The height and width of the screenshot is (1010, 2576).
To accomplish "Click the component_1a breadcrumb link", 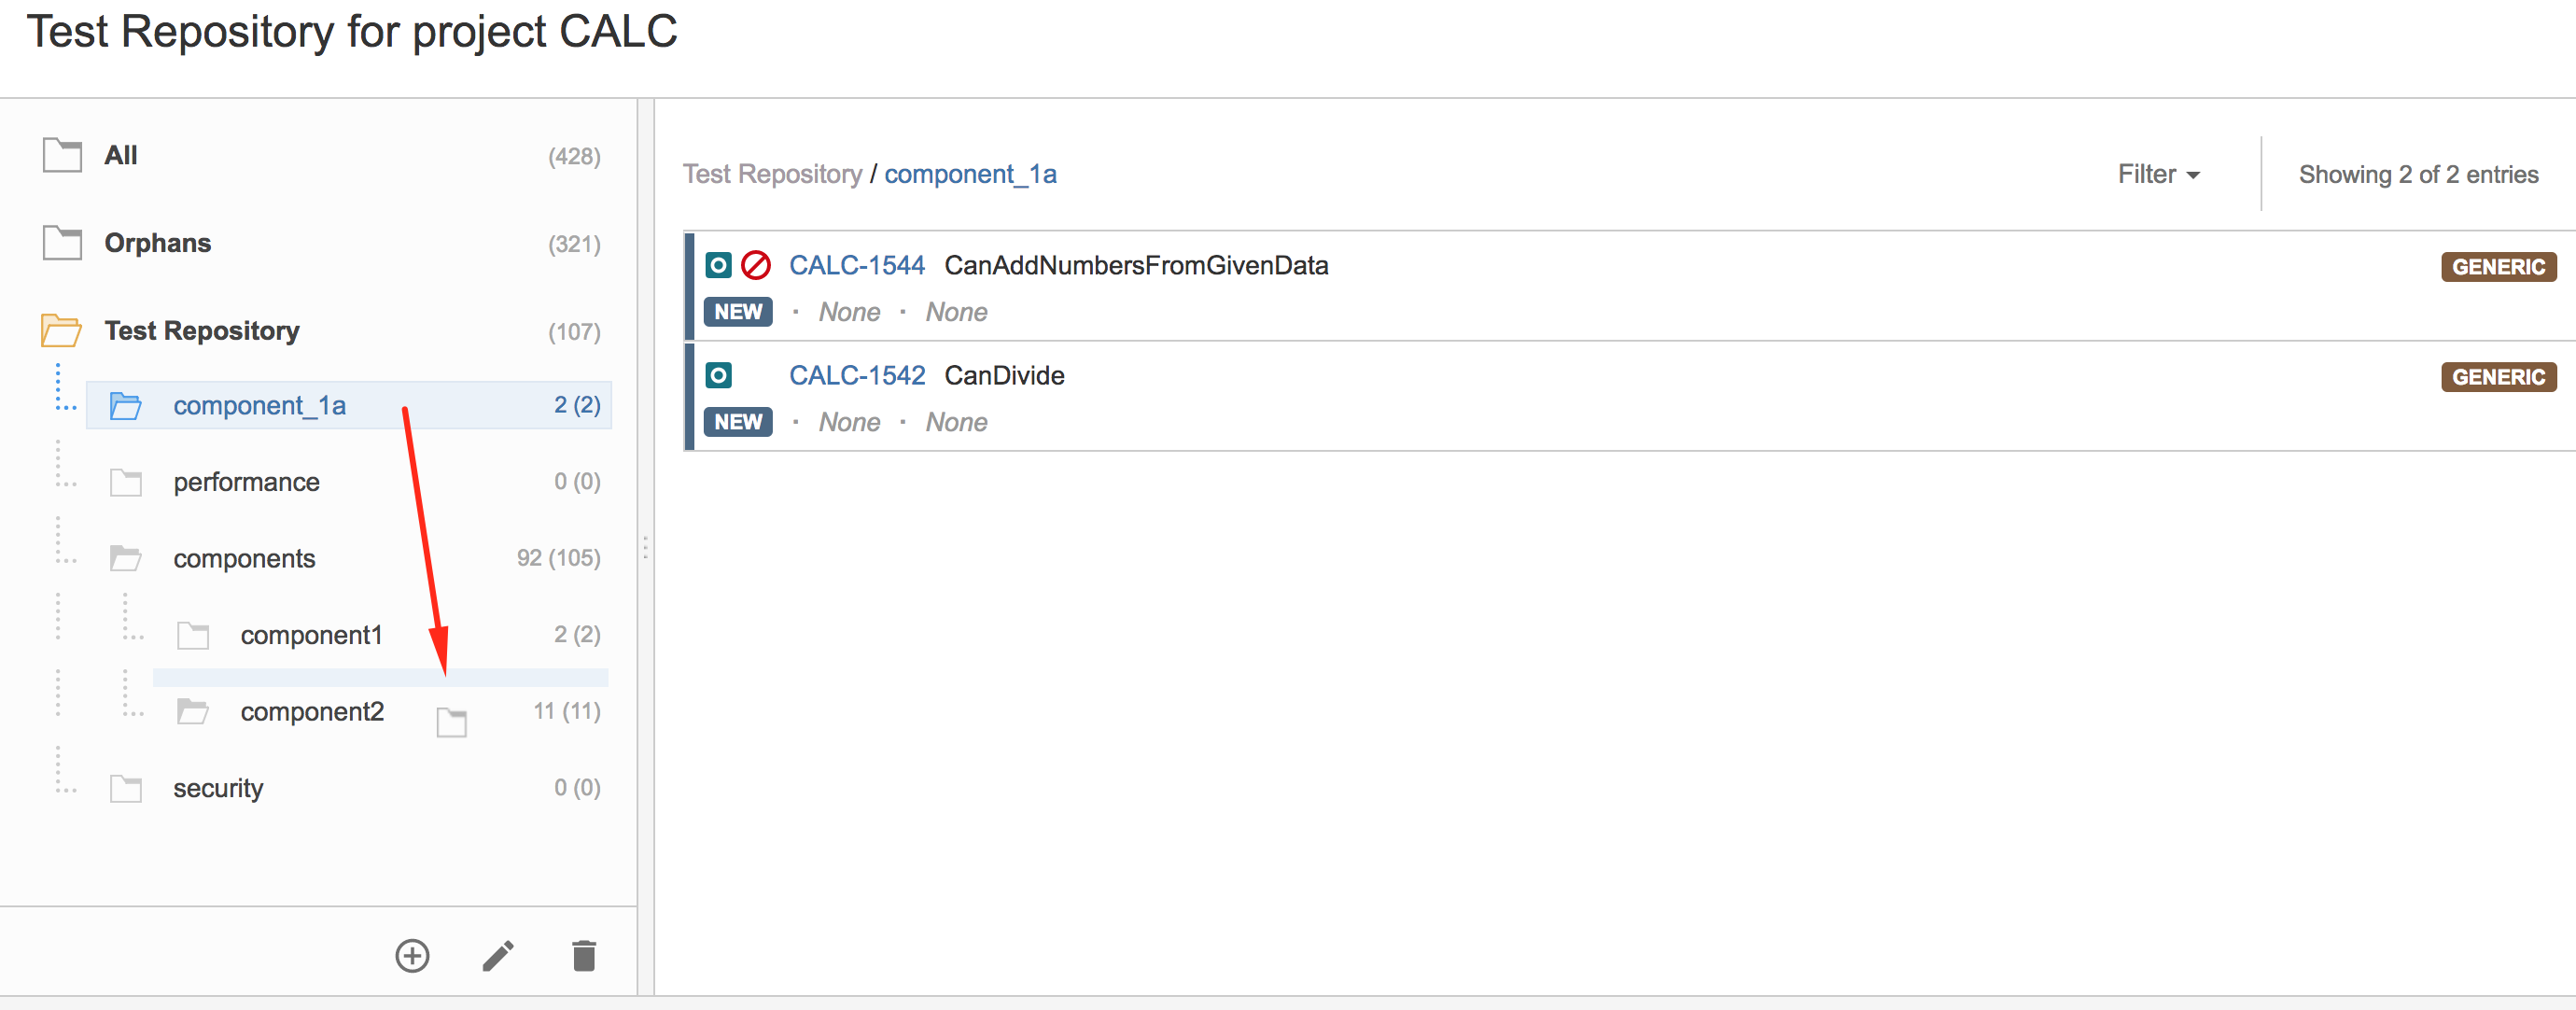I will [970, 174].
